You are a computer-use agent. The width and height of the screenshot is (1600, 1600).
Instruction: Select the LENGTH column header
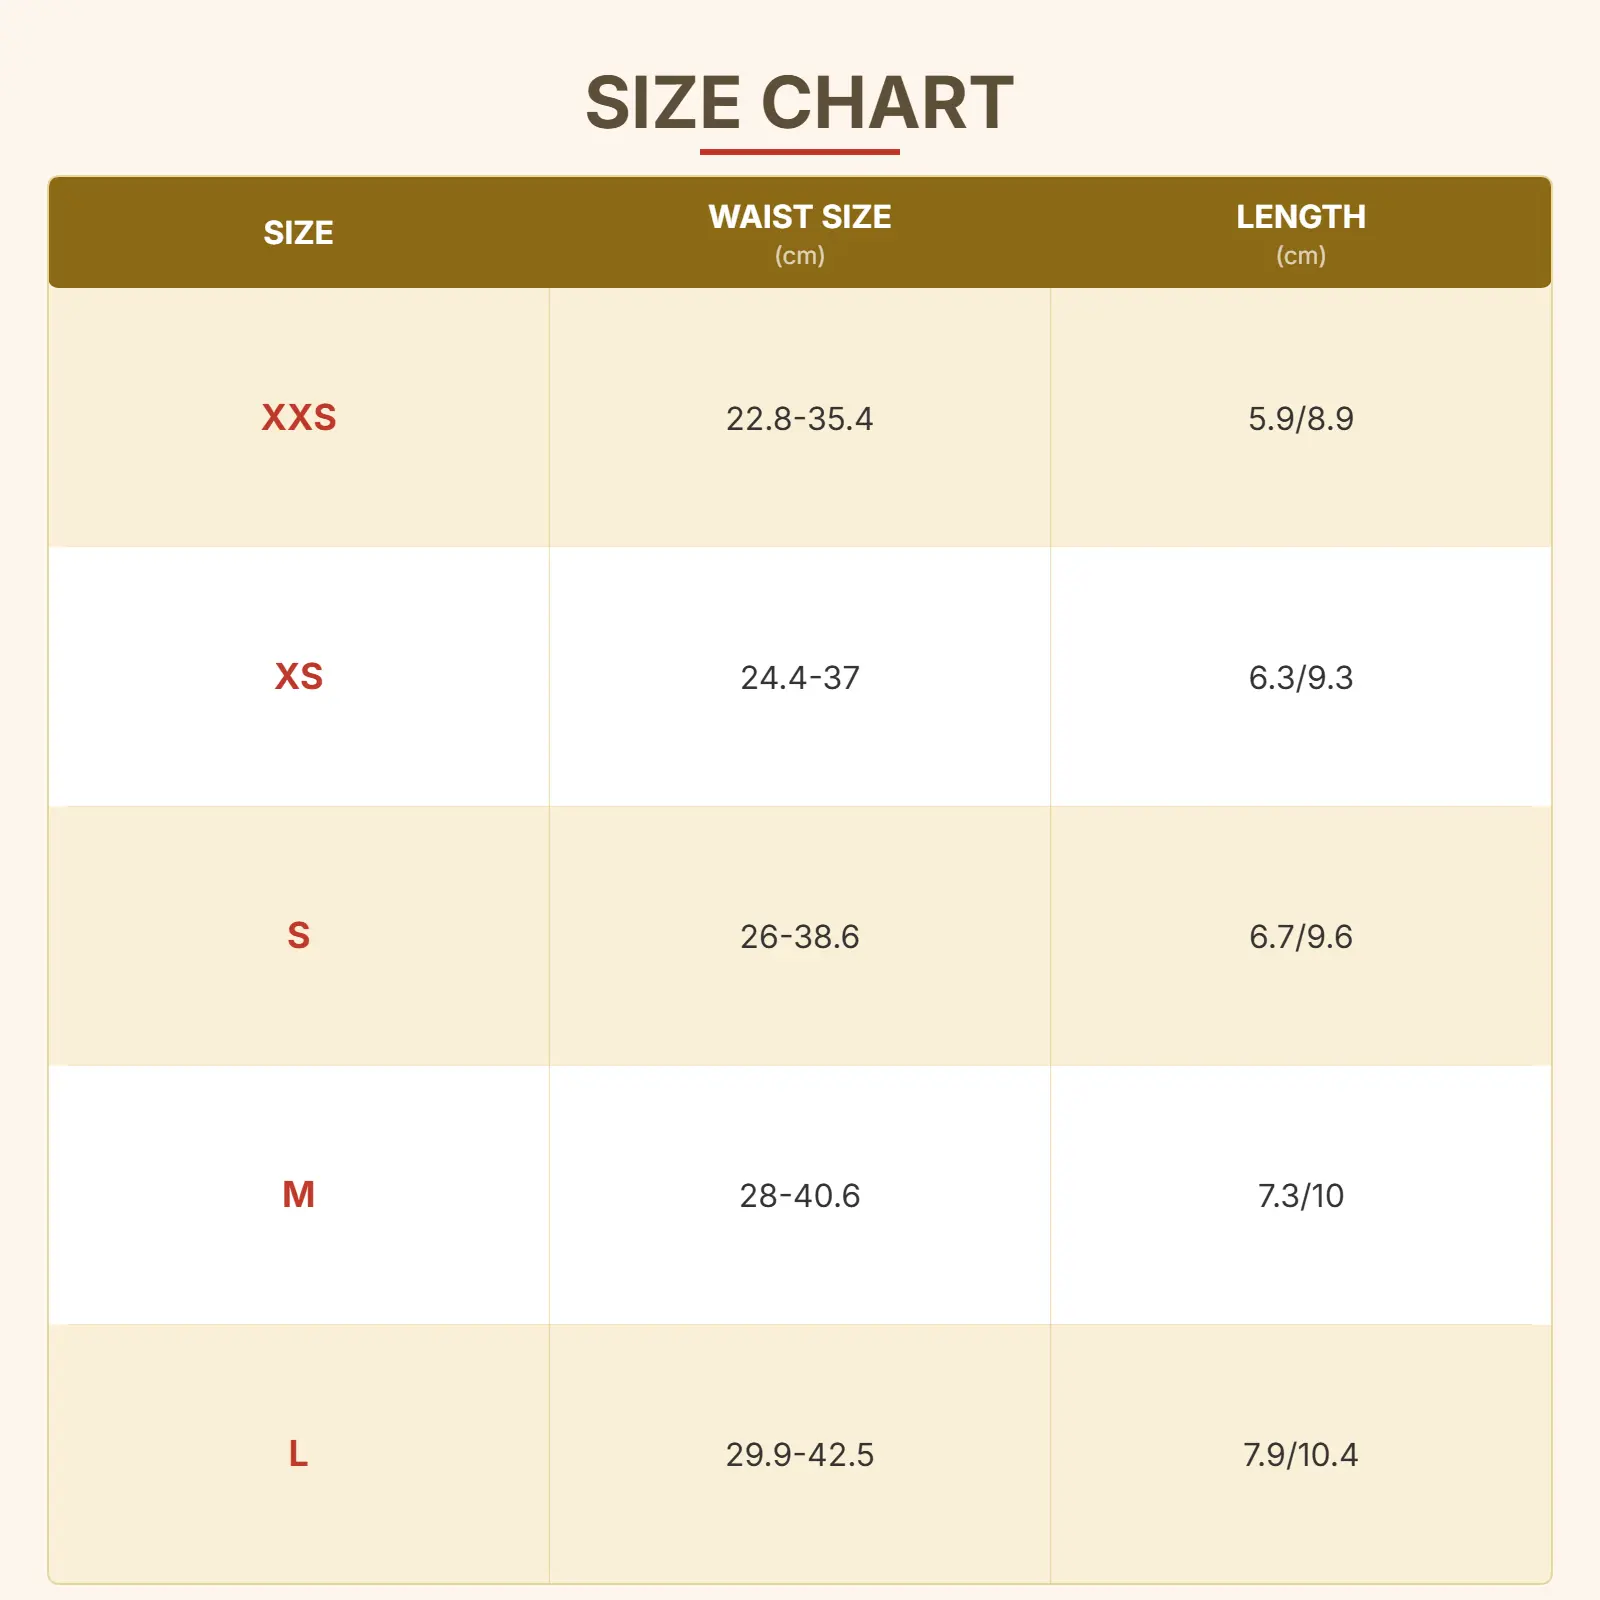[x=1300, y=217]
